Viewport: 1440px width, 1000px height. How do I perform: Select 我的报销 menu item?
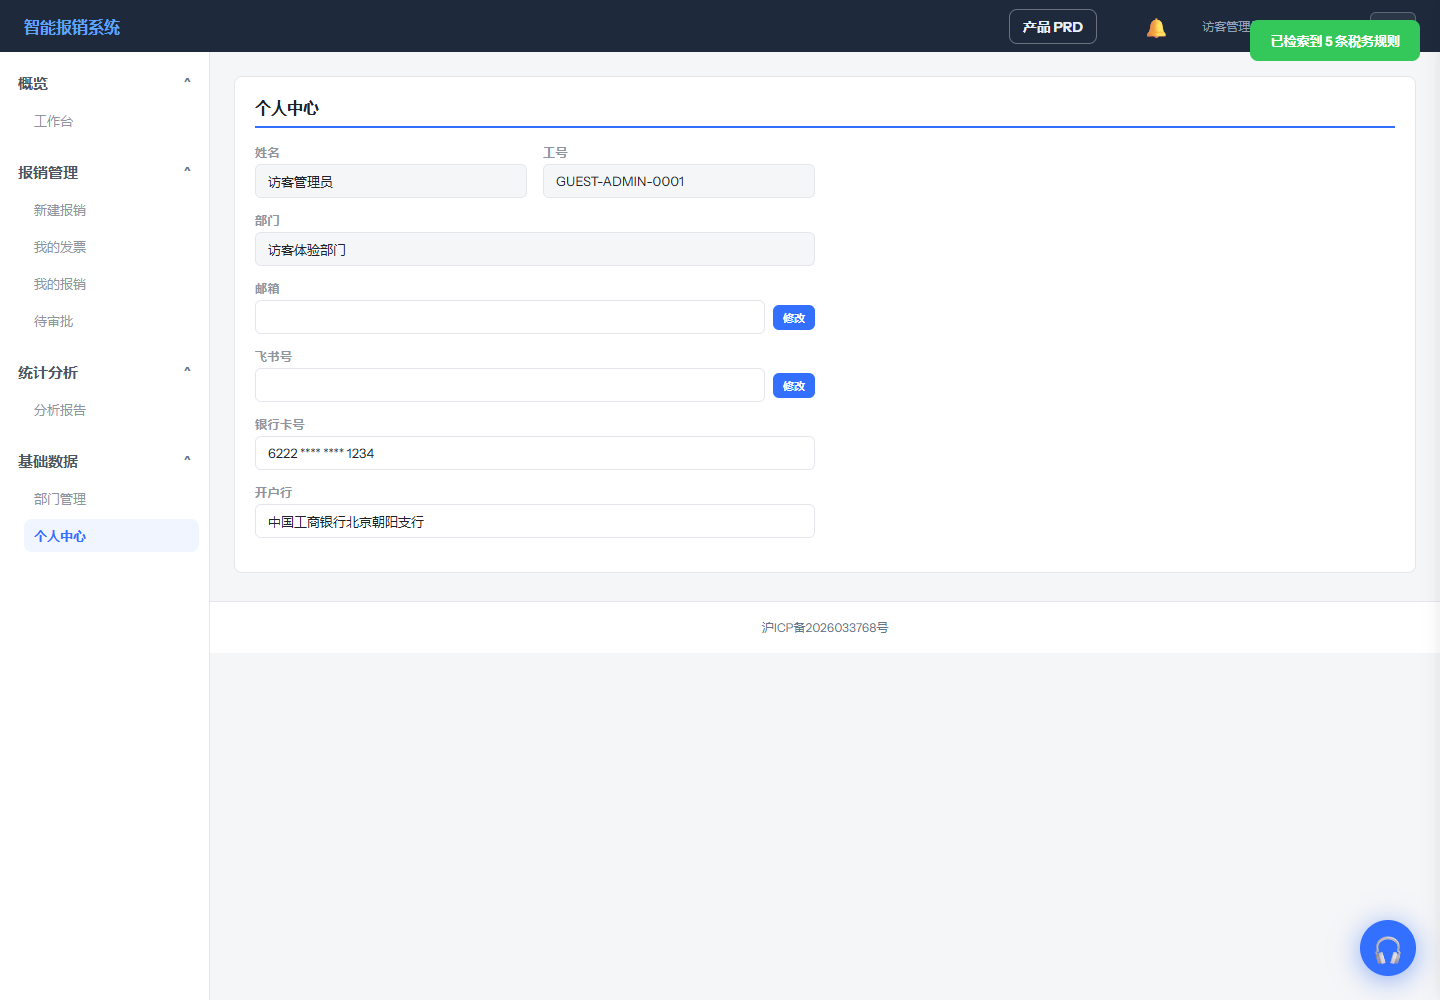pyautogui.click(x=111, y=284)
